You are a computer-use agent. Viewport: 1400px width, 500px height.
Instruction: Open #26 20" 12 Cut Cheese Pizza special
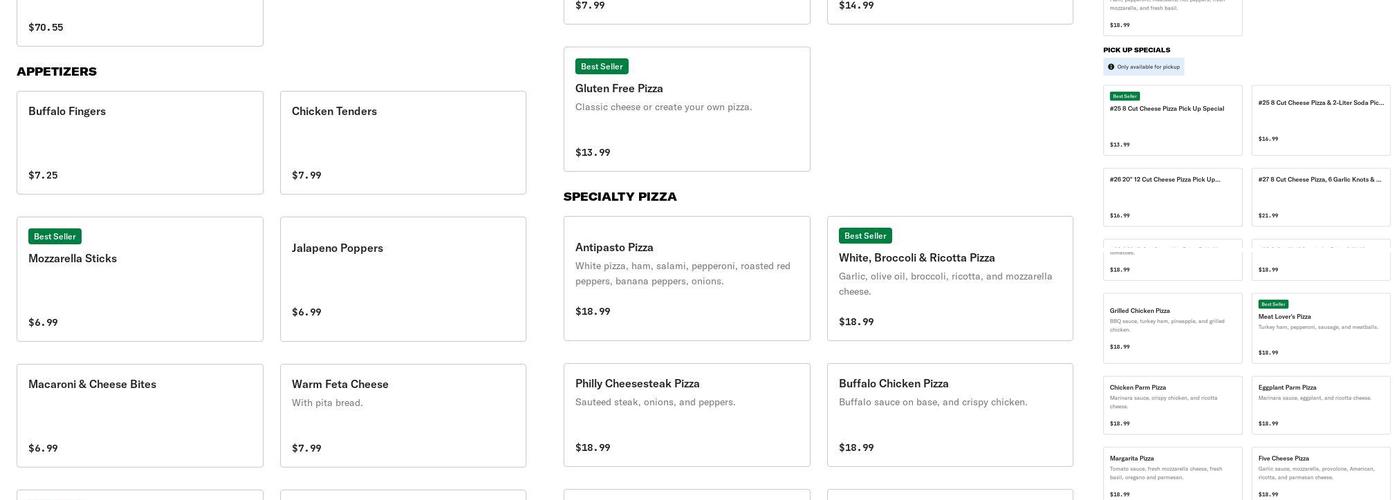click(x=1172, y=196)
